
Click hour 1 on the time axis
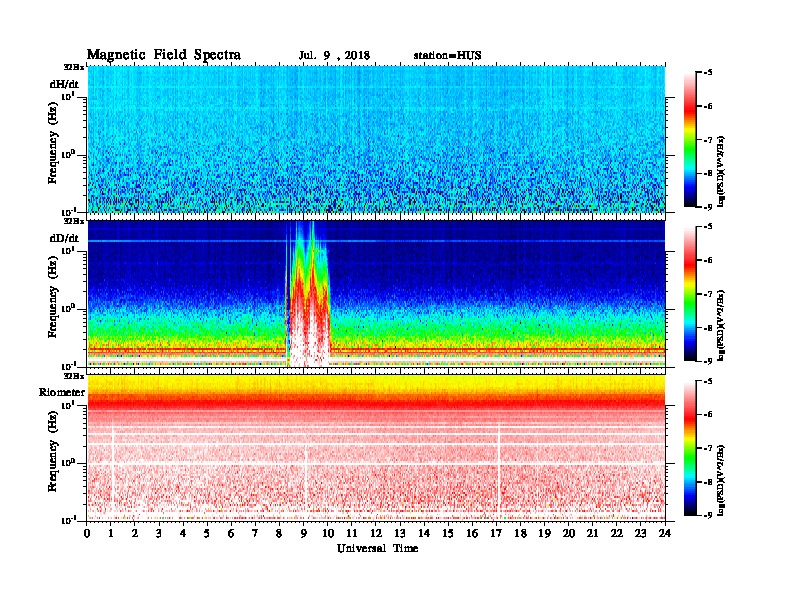tap(111, 534)
